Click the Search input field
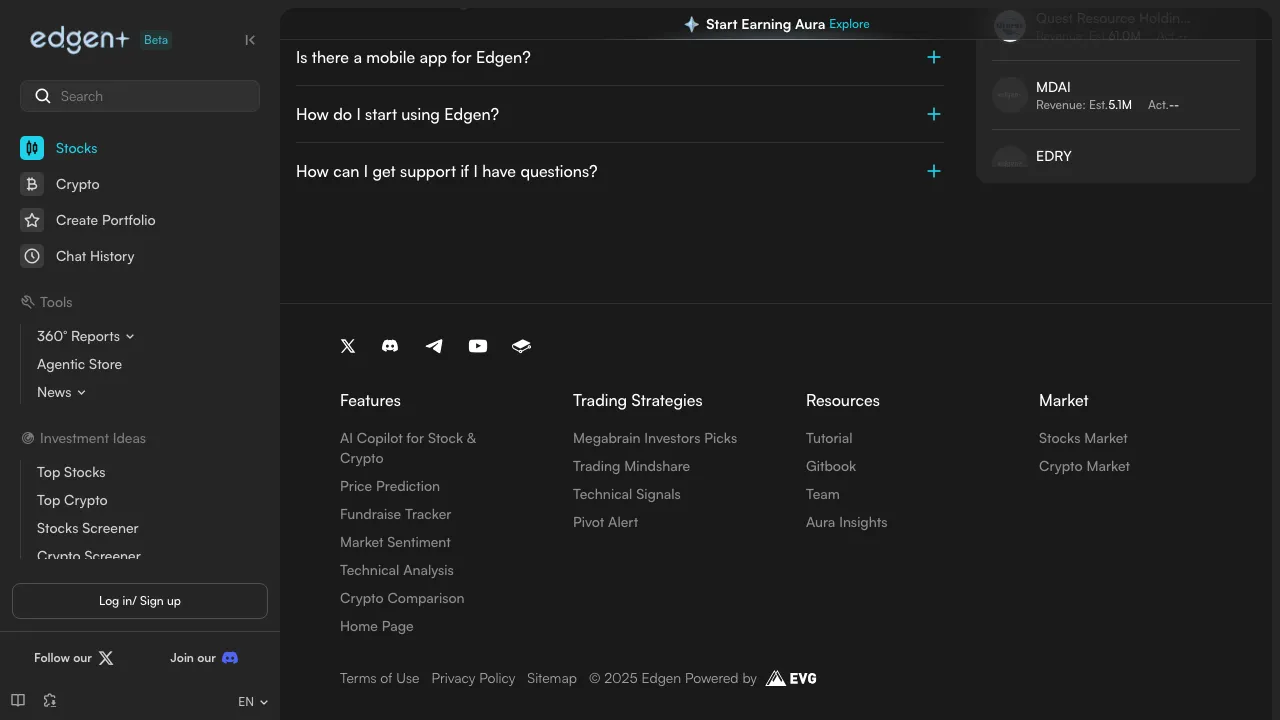The height and width of the screenshot is (720, 1280). pyautogui.click(x=140, y=96)
